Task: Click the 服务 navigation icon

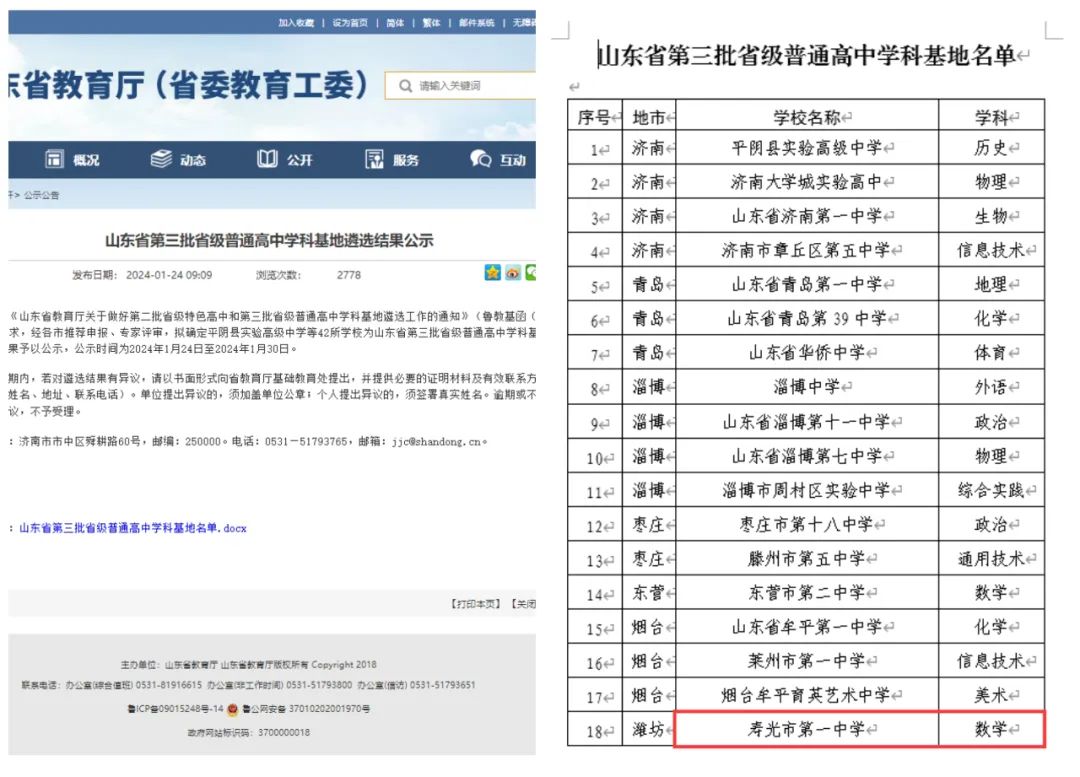Action: click(375, 159)
